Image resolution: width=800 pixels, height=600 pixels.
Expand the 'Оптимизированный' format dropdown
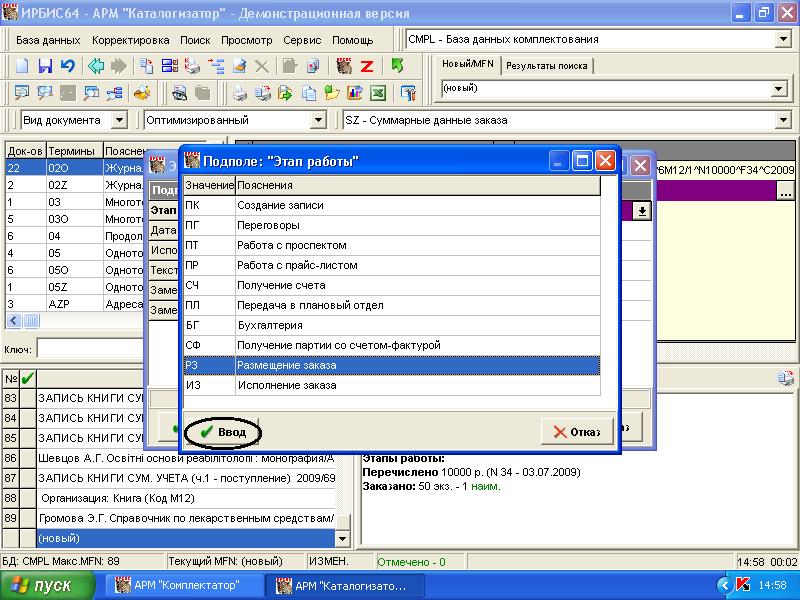click(318, 120)
